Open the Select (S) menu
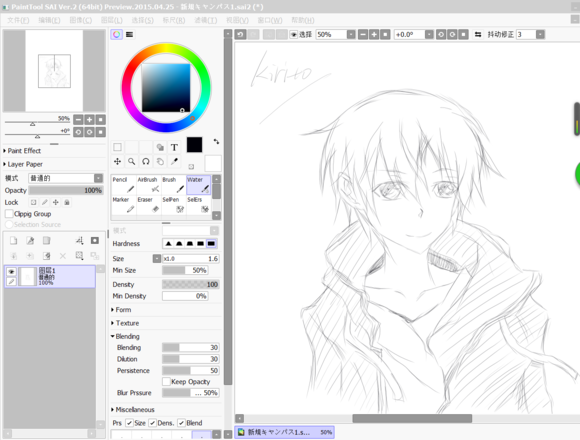 (x=142, y=20)
